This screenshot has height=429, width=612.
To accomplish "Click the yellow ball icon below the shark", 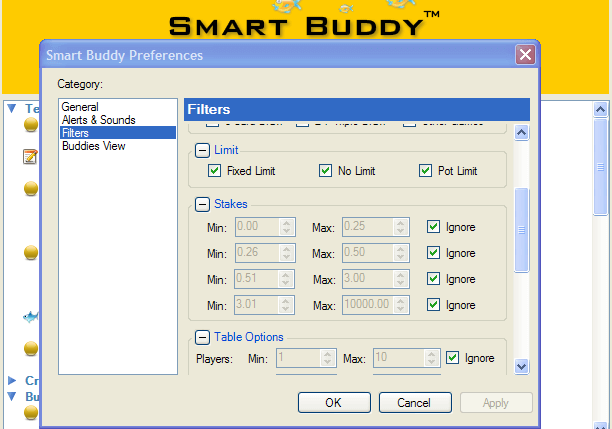I will click(31, 348).
